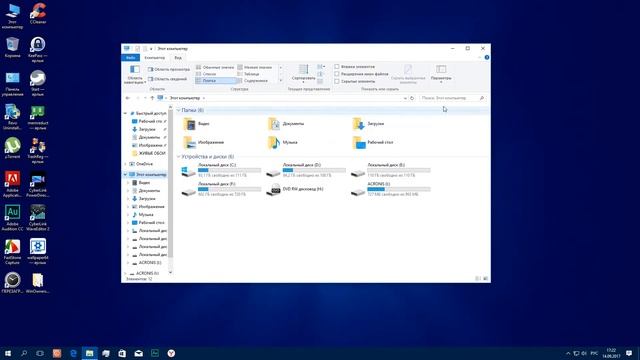The image size is (640, 360).
Task: Select the Adobe Audition CC desktop icon
Action: [x=13, y=218]
